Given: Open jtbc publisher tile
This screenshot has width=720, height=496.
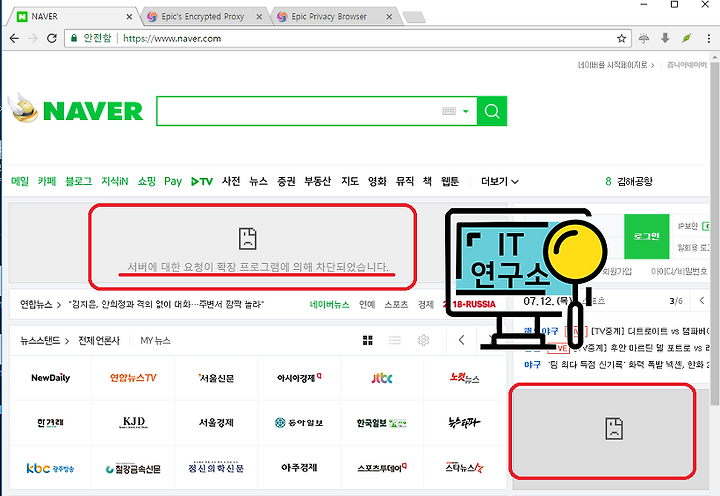Looking at the screenshot, I should 382,378.
